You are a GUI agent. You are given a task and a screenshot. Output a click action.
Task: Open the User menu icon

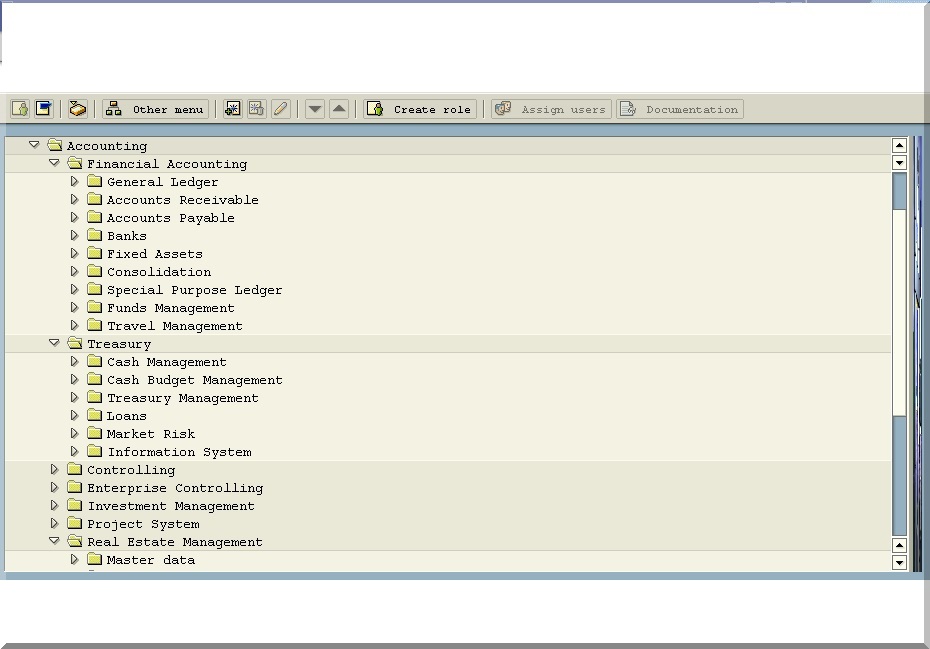20,109
